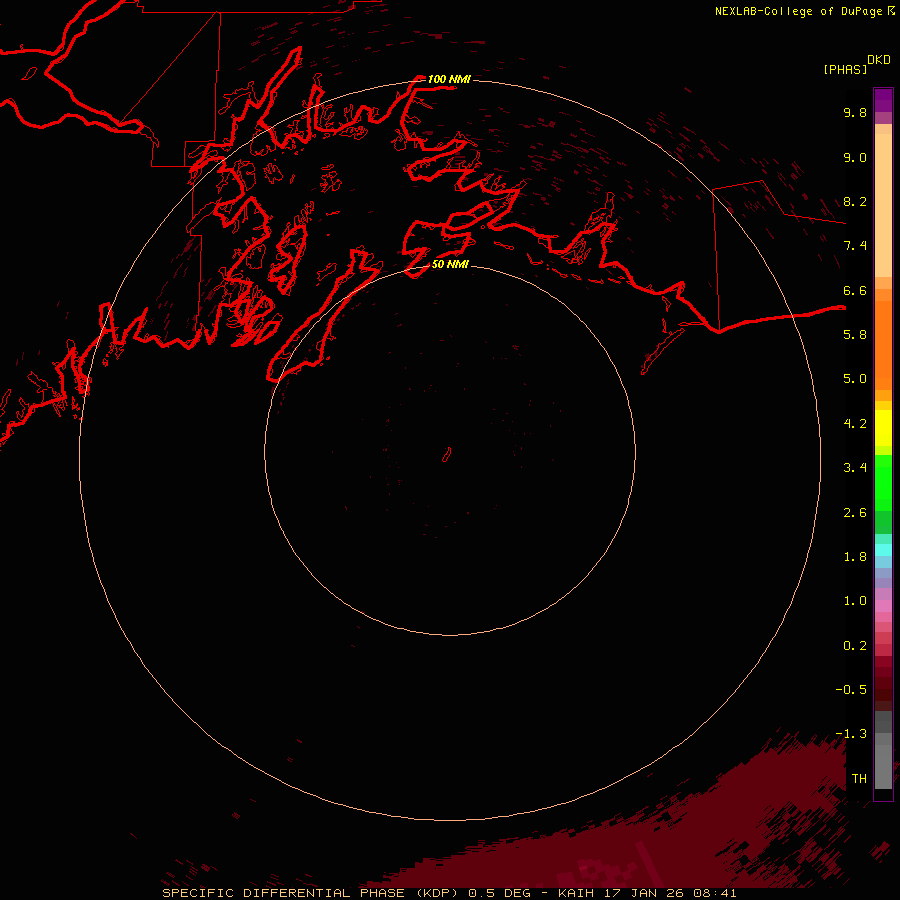The height and width of the screenshot is (900, 900).
Task: Click the "KAIH" radar station identifier
Action: pos(576,893)
